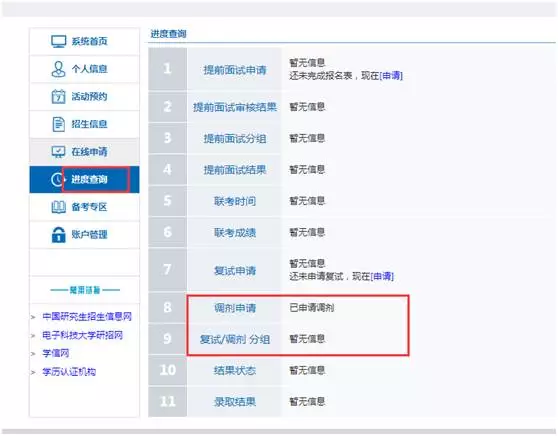Click the 复试/调剂 分组 row label

(235, 340)
